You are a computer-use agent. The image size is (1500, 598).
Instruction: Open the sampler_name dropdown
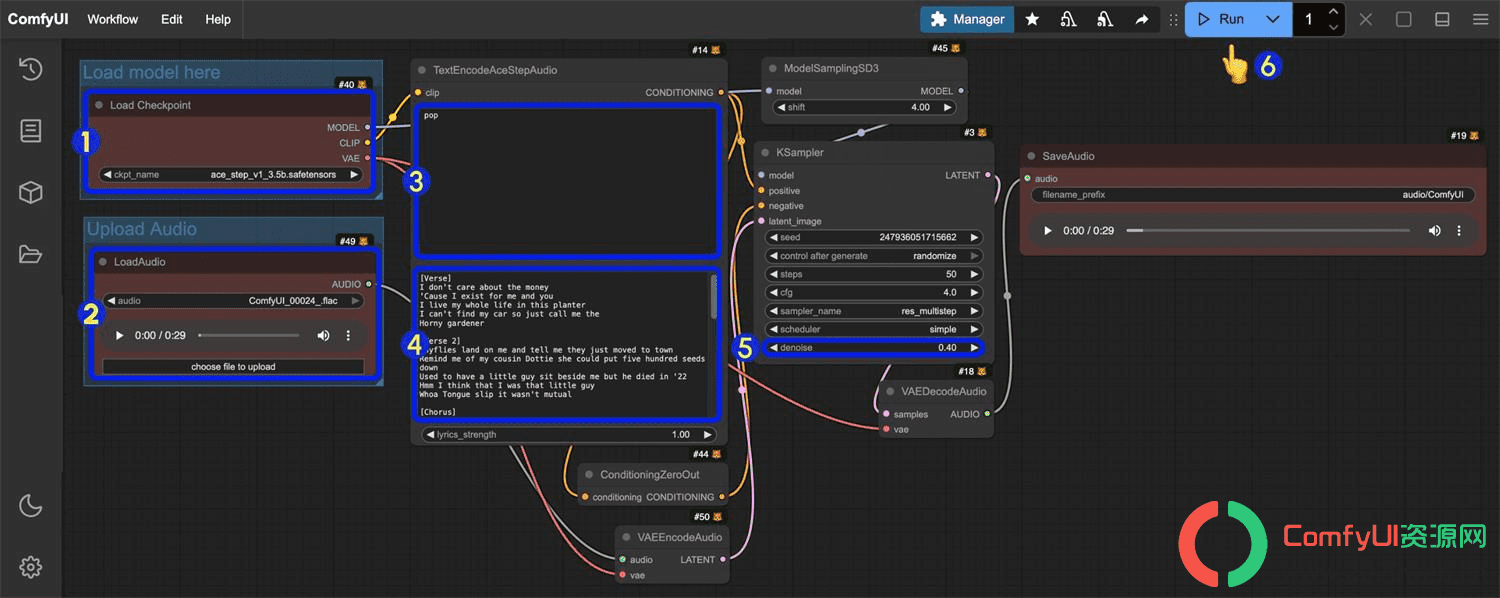tap(874, 311)
